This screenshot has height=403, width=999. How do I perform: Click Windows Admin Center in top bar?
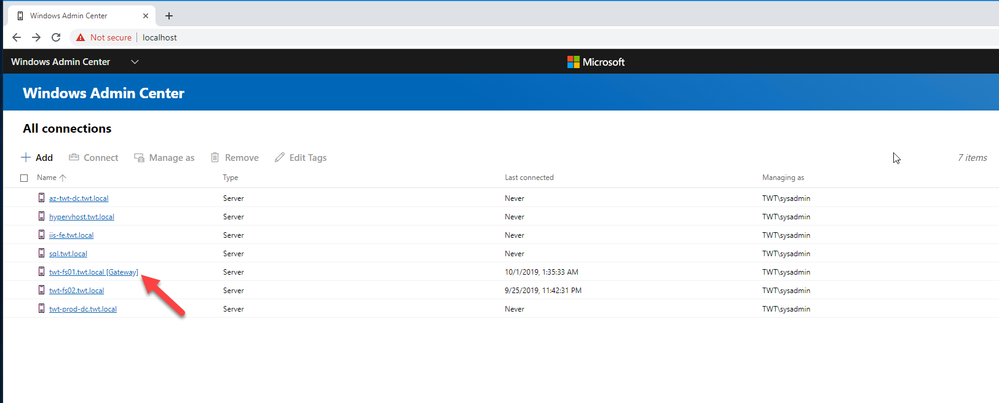(61, 62)
